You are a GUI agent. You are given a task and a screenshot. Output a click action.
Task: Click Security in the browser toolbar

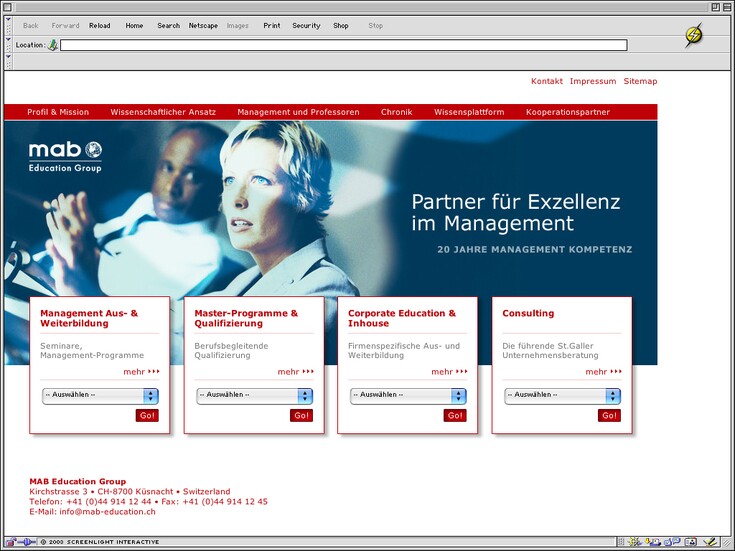click(306, 26)
